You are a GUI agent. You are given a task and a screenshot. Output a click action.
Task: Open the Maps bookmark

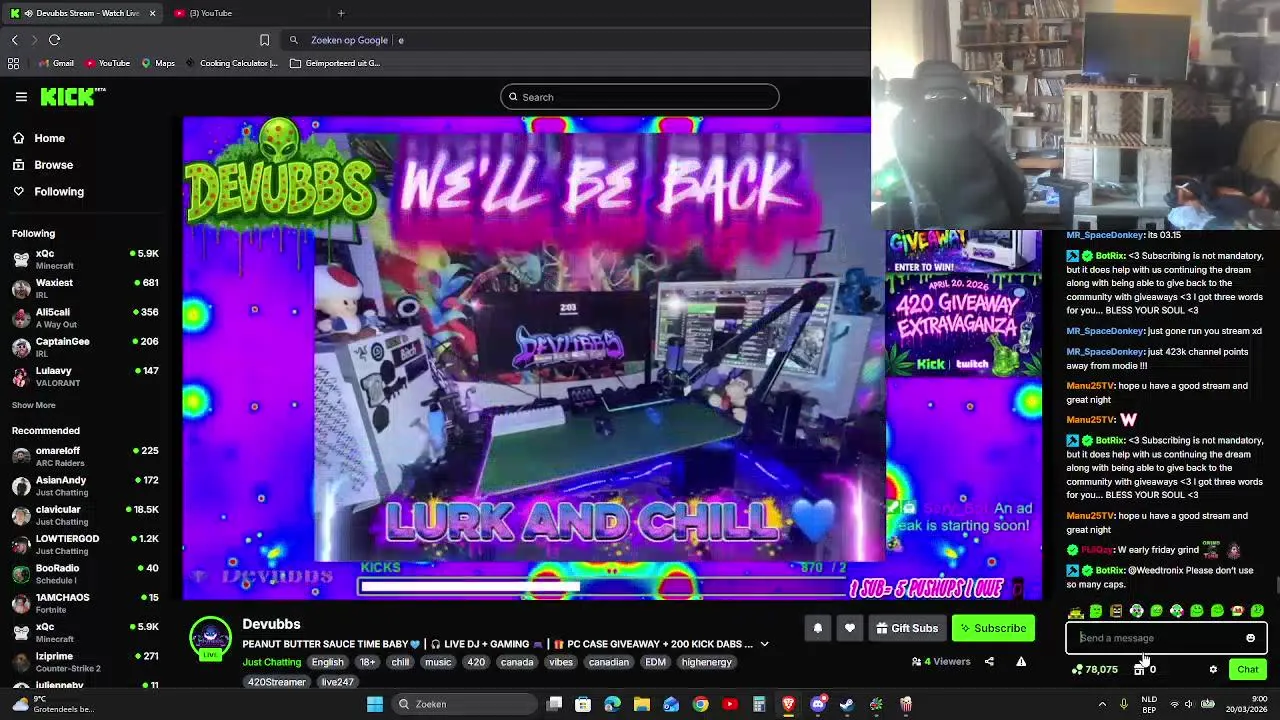(x=158, y=63)
